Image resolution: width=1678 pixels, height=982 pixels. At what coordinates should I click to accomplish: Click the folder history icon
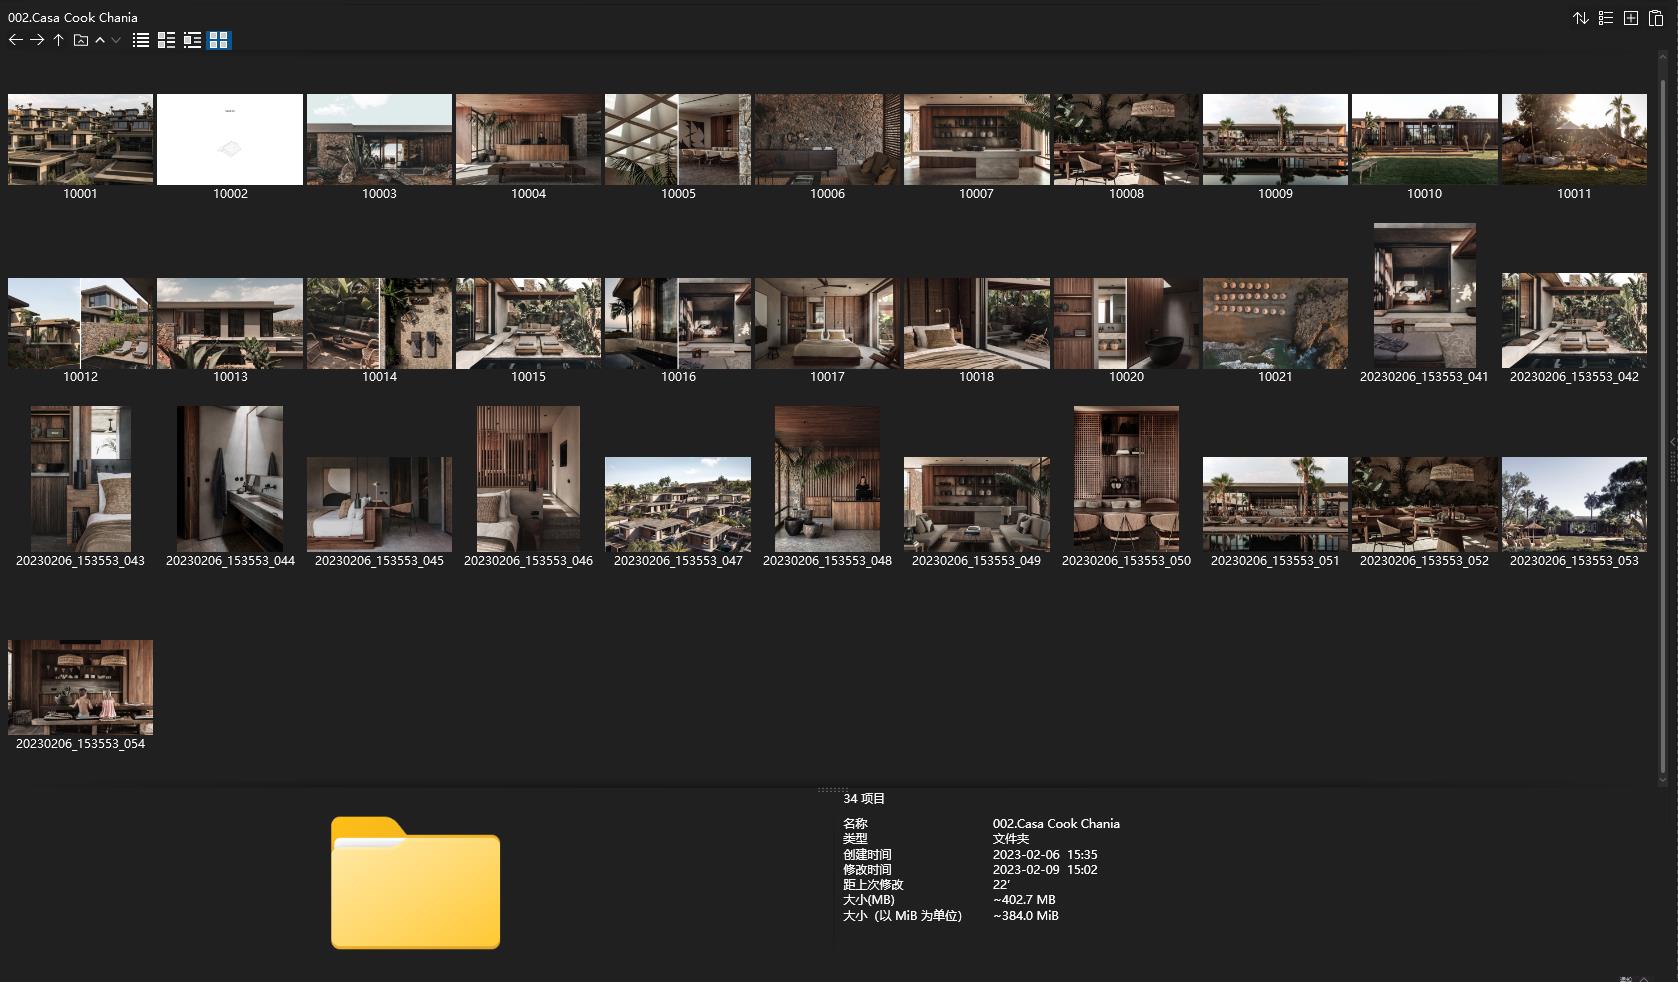click(x=81, y=40)
